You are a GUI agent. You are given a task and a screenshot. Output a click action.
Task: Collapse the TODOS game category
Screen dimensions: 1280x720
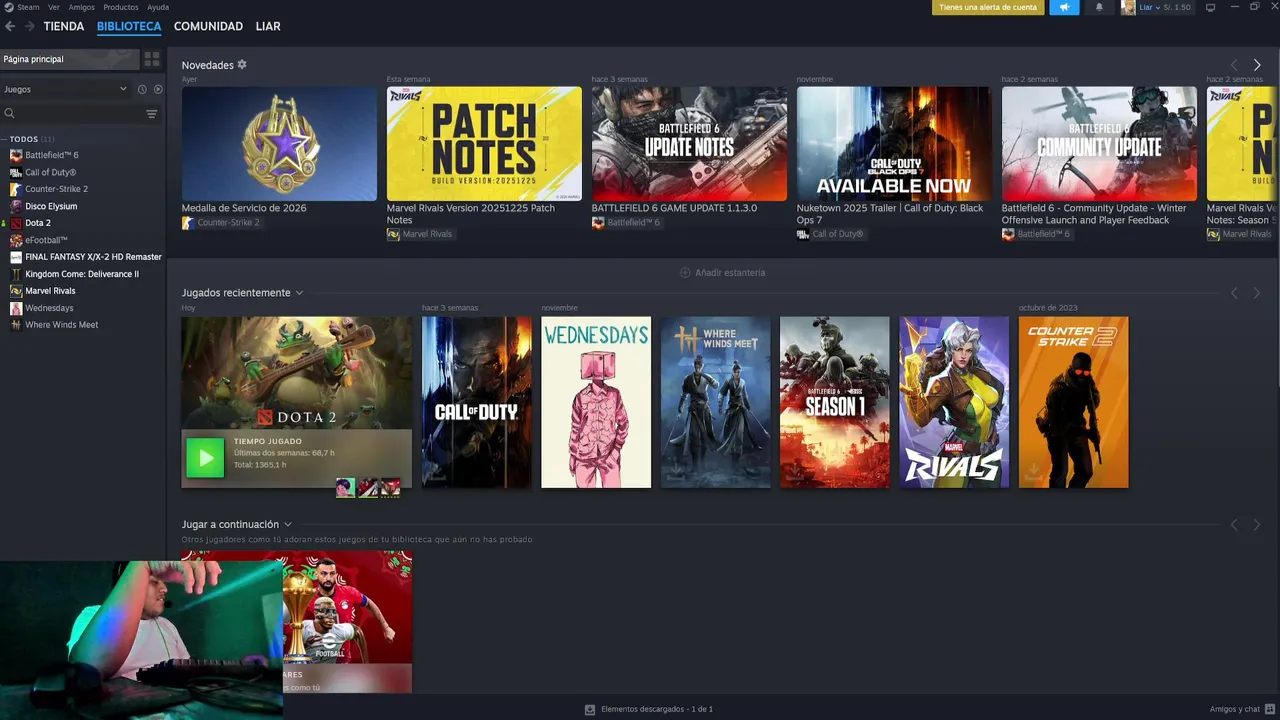[x=4, y=139]
